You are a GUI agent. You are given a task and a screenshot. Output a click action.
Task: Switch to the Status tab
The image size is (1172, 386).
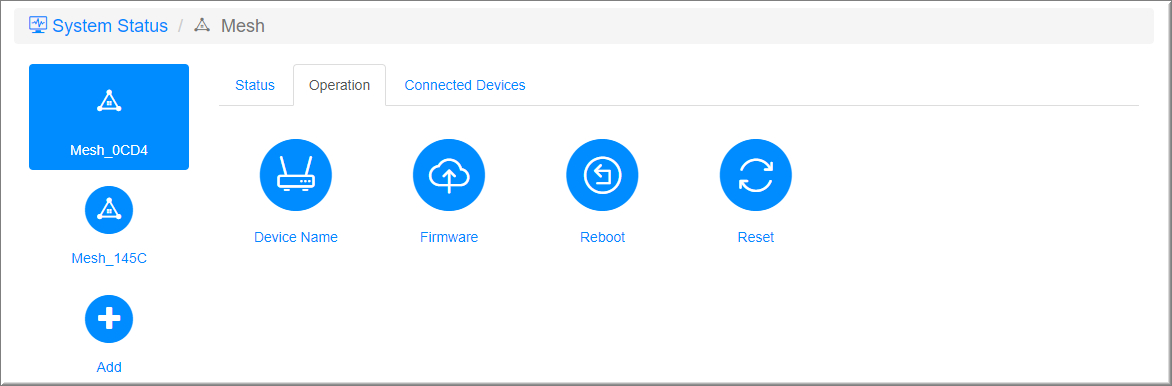255,85
